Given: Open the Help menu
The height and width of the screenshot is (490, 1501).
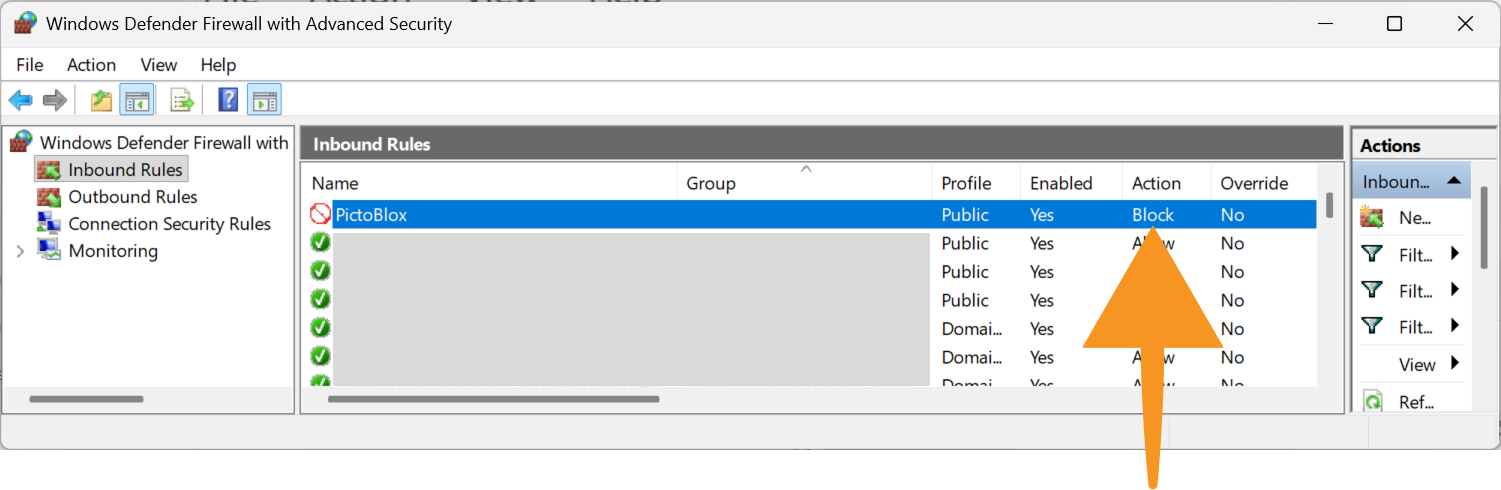Looking at the screenshot, I should pos(218,65).
